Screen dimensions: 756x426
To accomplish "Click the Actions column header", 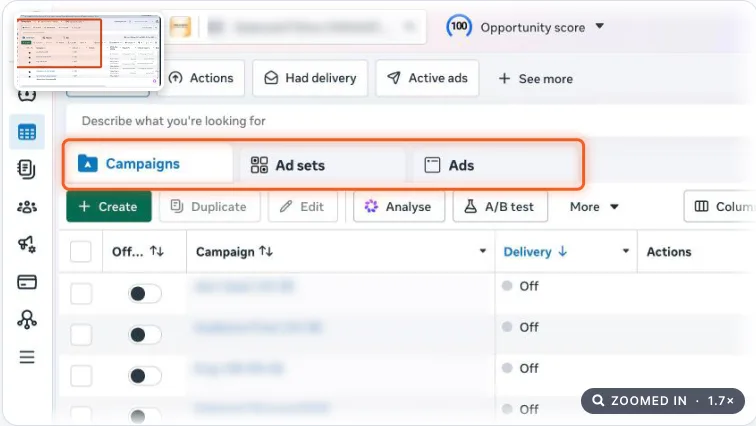I will pos(669,252).
